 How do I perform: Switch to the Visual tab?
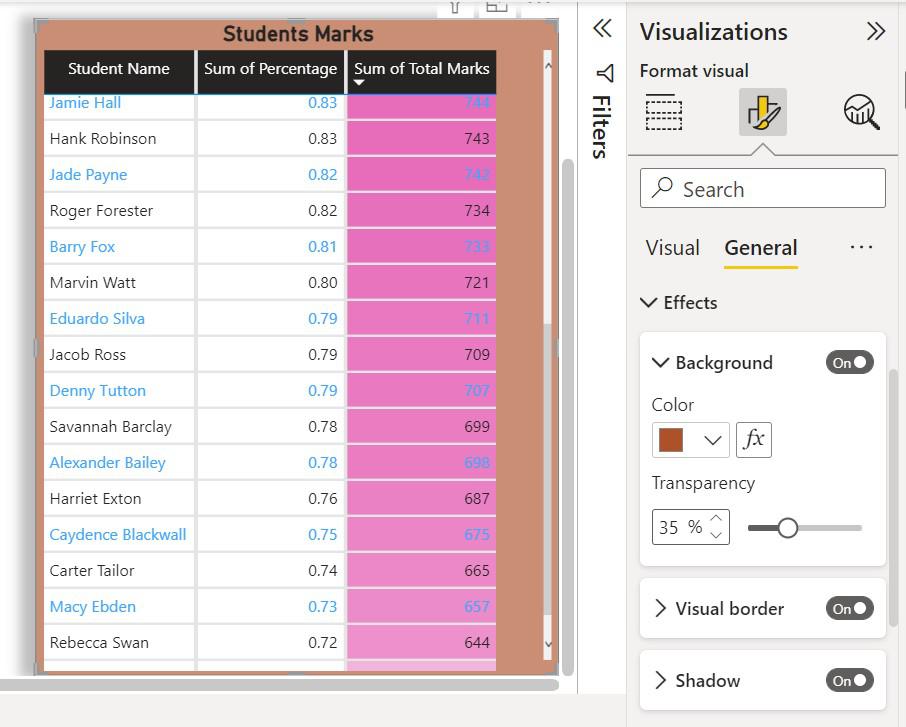tap(672, 248)
